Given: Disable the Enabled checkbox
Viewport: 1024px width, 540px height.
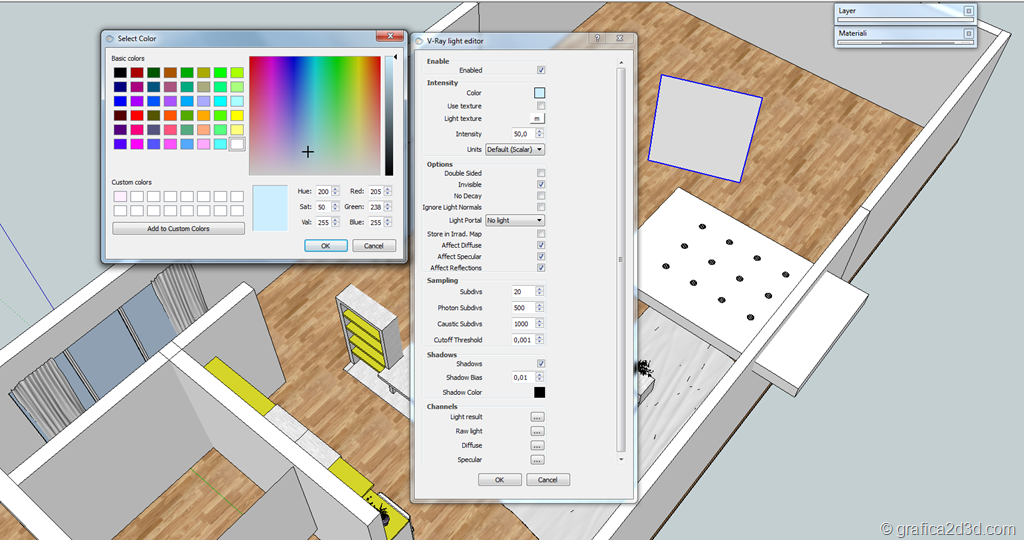Looking at the screenshot, I should 541,71.
